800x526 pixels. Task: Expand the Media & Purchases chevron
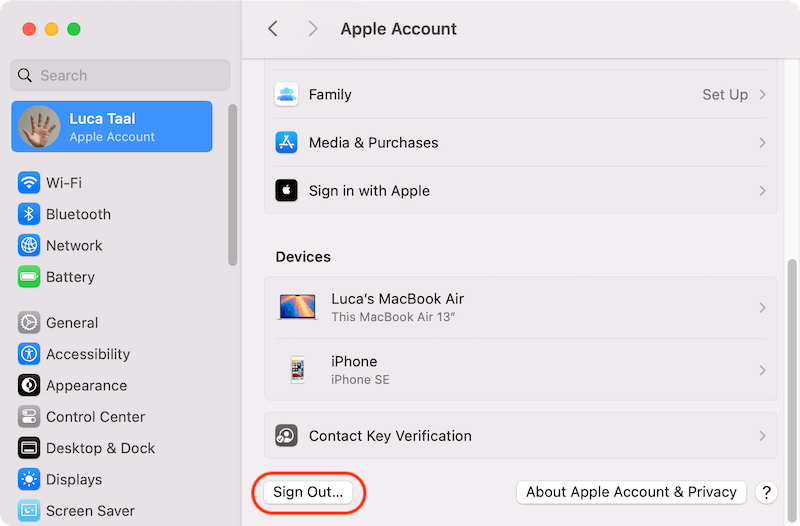pos(762,142)
